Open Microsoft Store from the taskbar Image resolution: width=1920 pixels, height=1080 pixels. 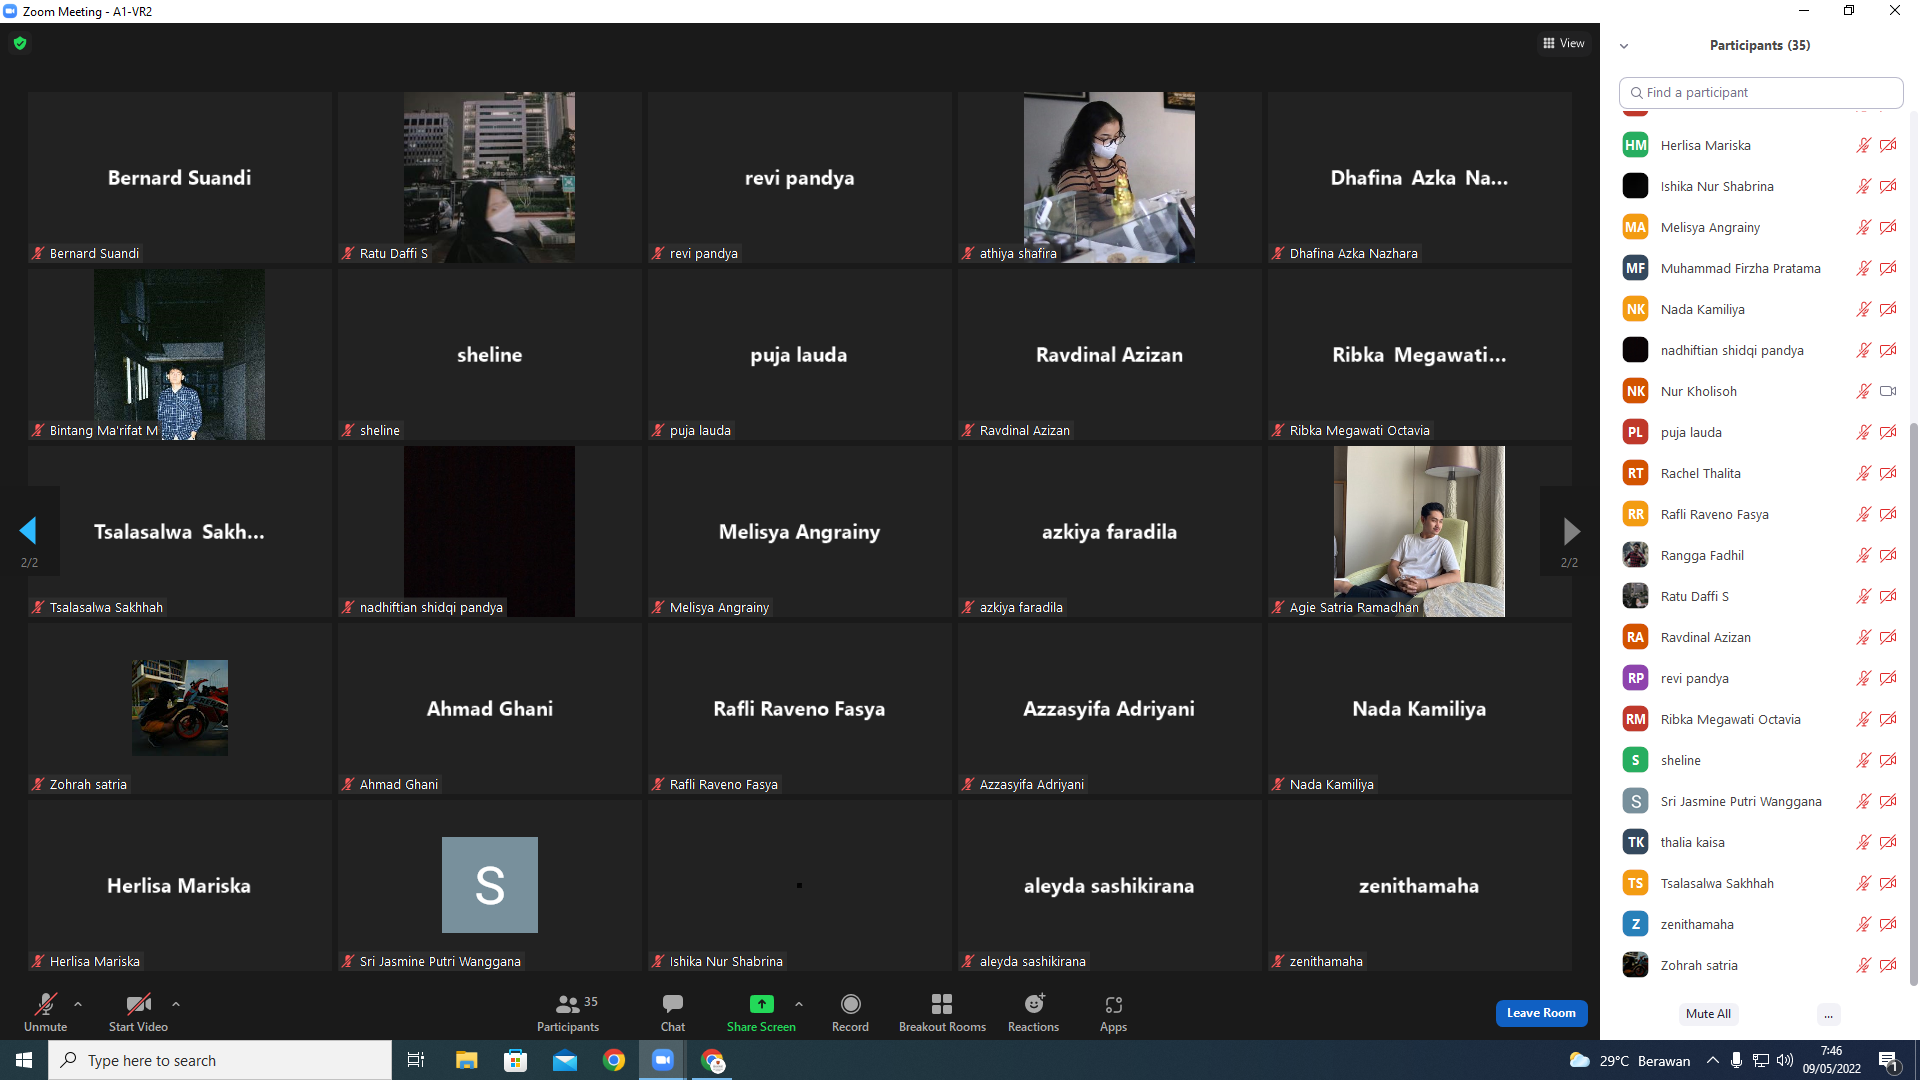coord(515,1060)
